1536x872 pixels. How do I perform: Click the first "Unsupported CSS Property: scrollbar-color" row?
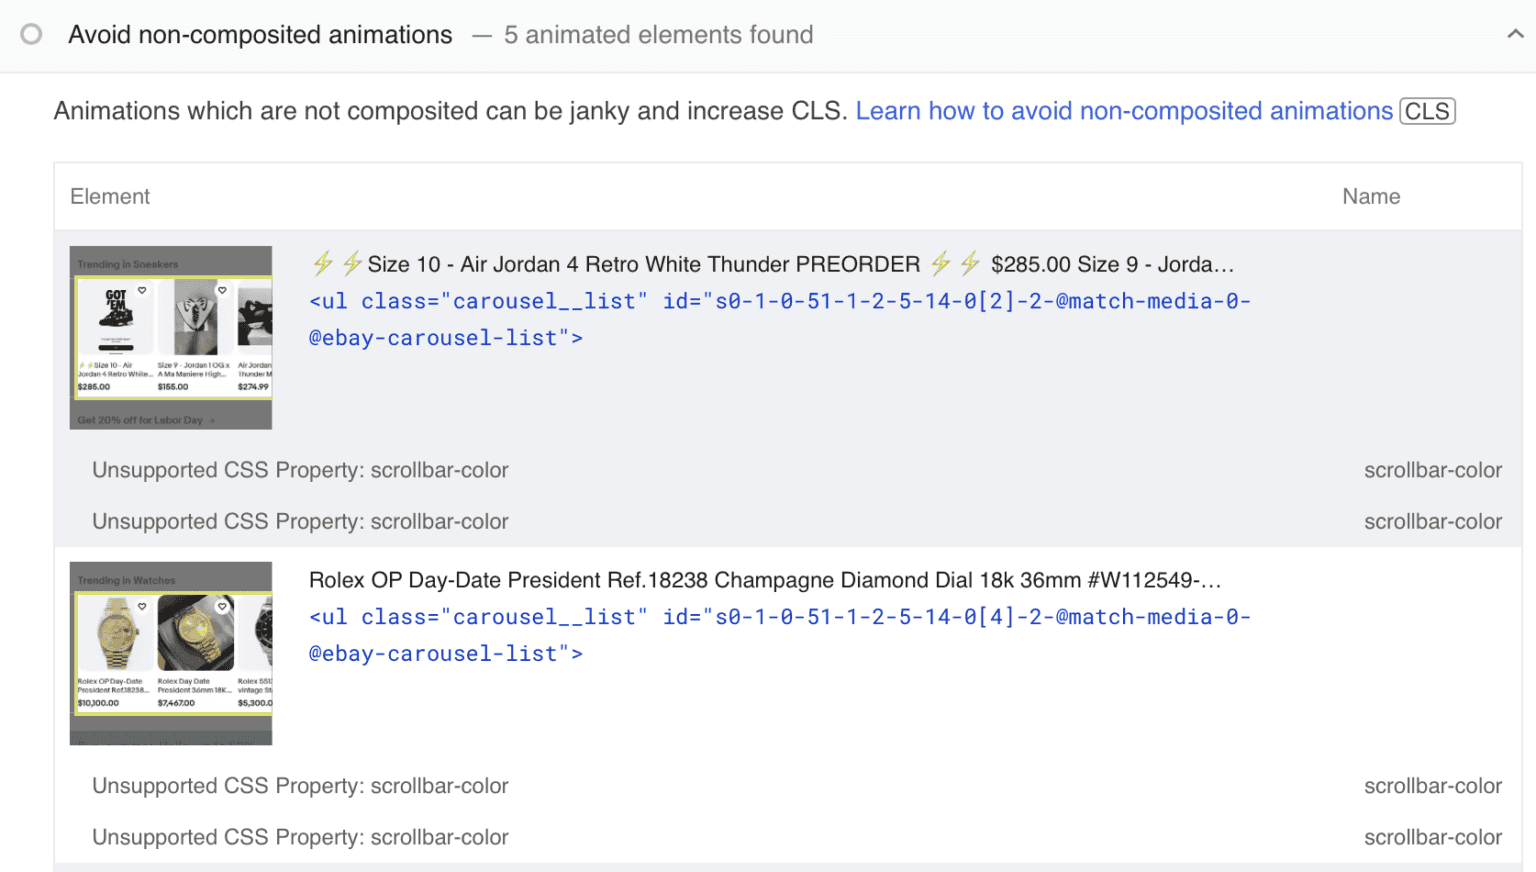pos(300,470)
